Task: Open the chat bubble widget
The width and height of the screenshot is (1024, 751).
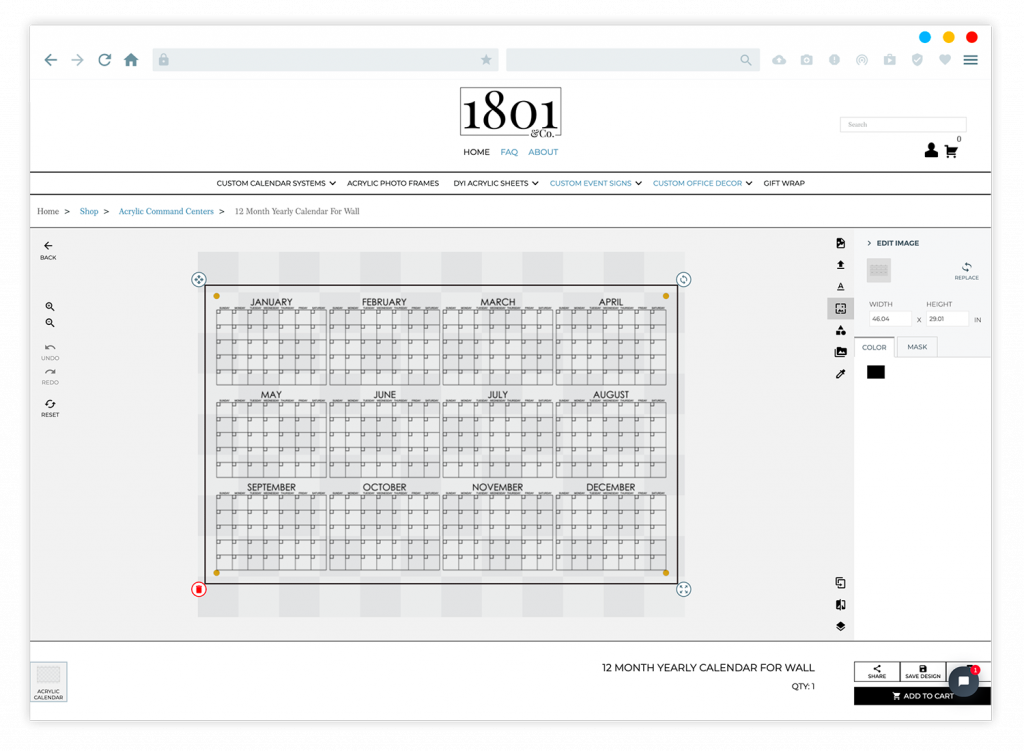Action: (963, 681)
